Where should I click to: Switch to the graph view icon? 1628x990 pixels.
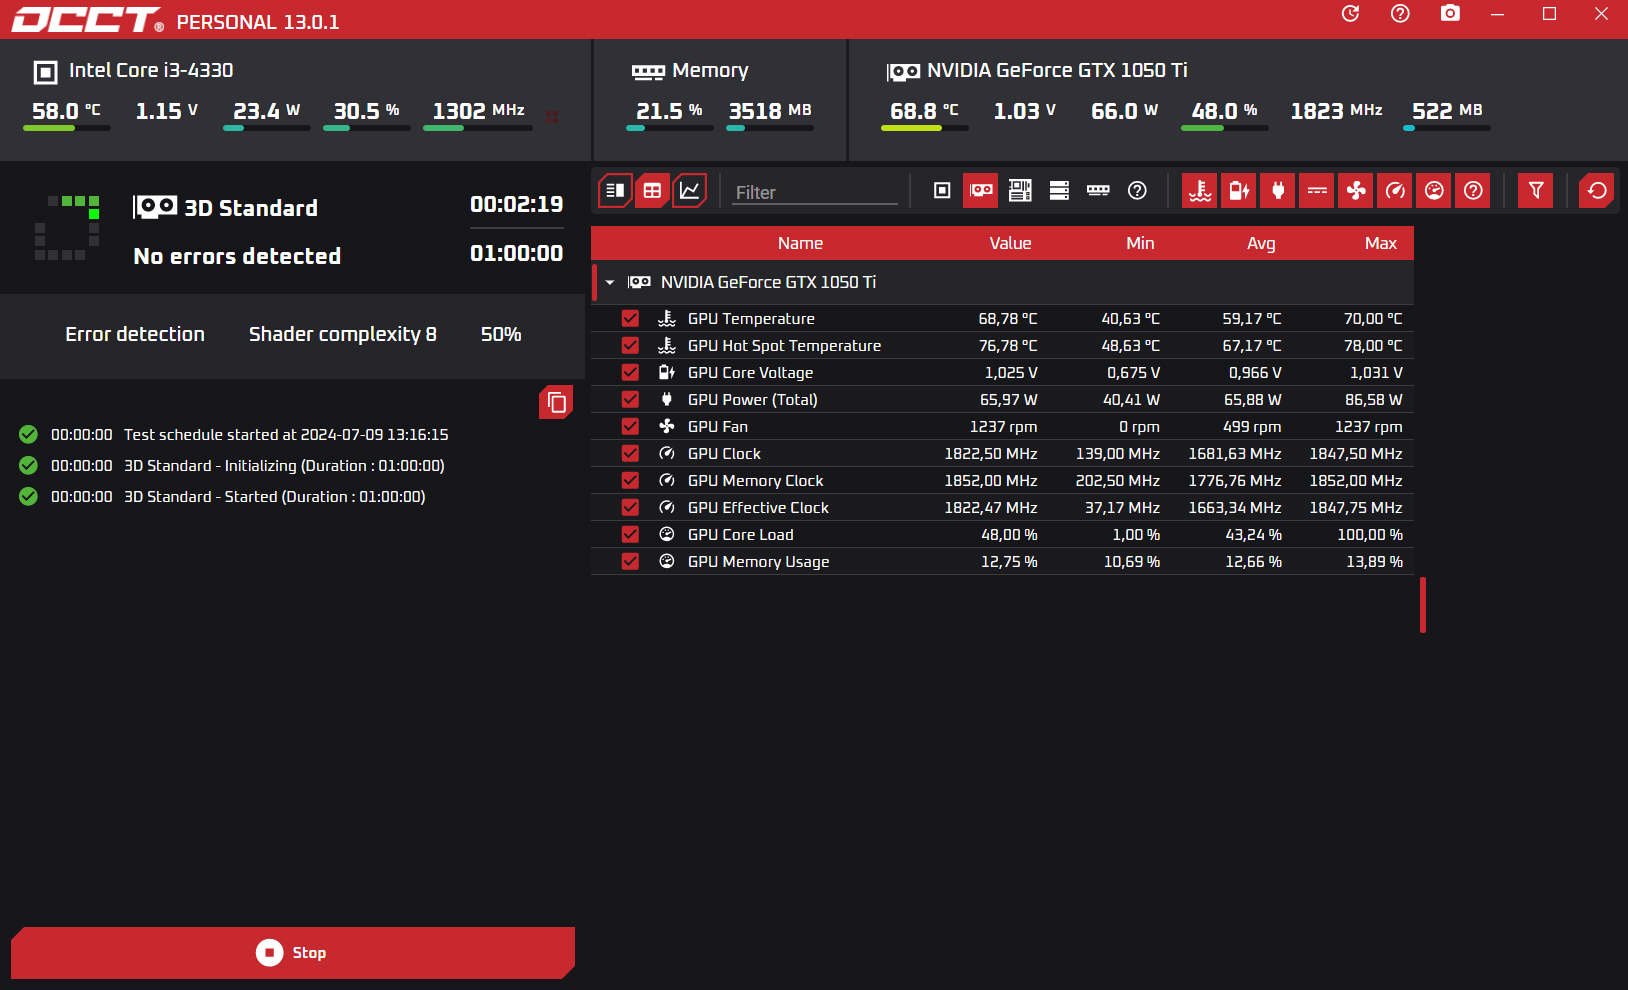690,190
